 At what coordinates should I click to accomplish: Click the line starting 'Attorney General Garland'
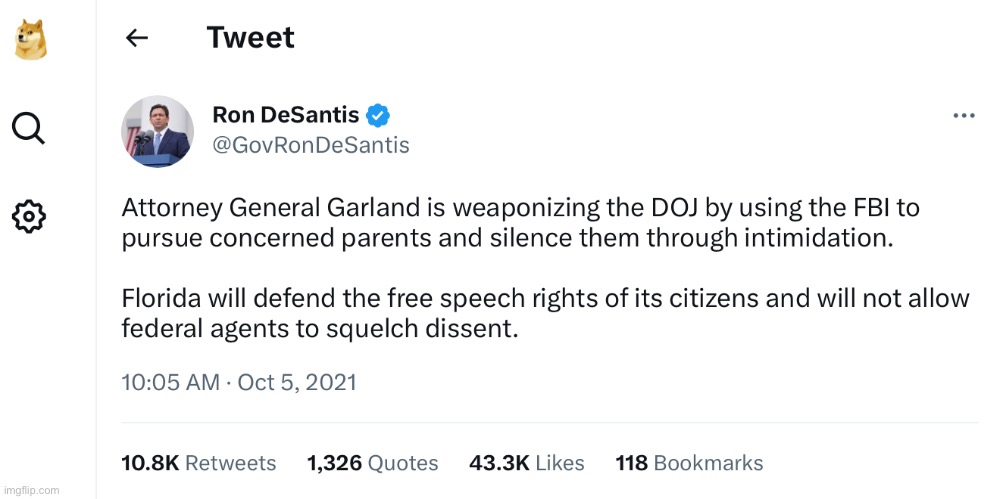(520, 209)
